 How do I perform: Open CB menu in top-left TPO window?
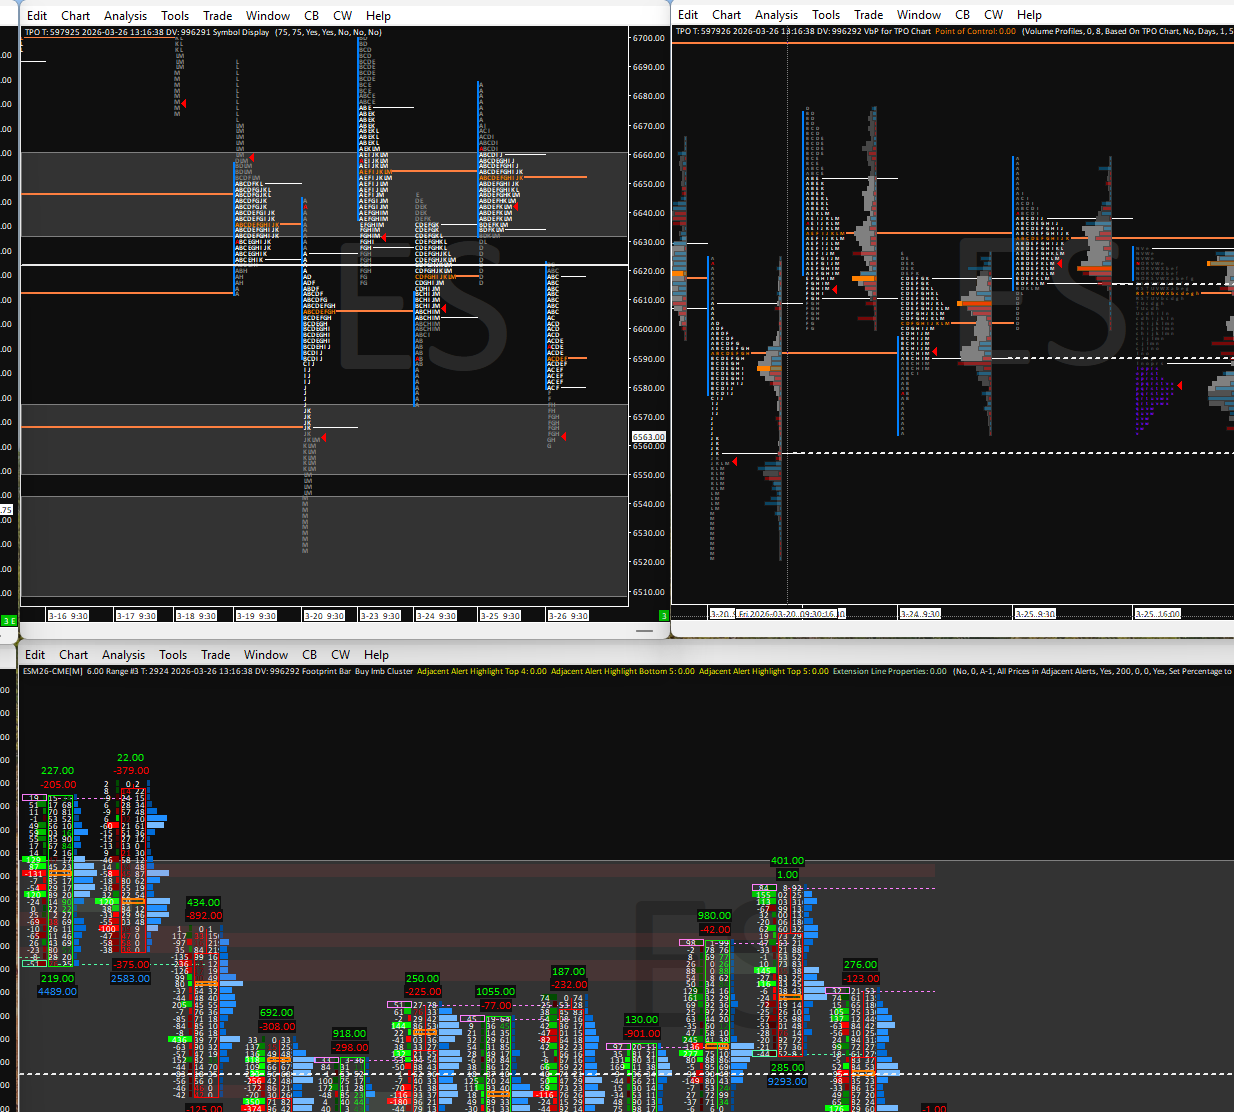[x=312, y=15]
